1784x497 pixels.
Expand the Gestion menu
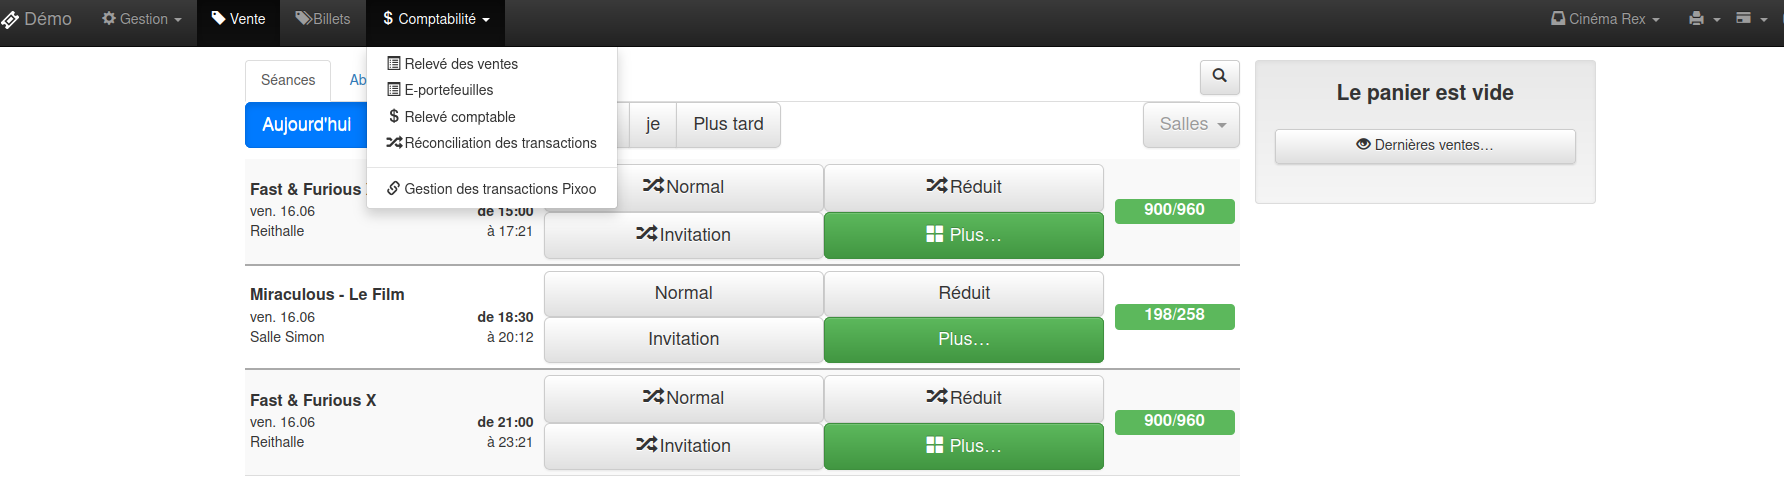coord(142,19)
